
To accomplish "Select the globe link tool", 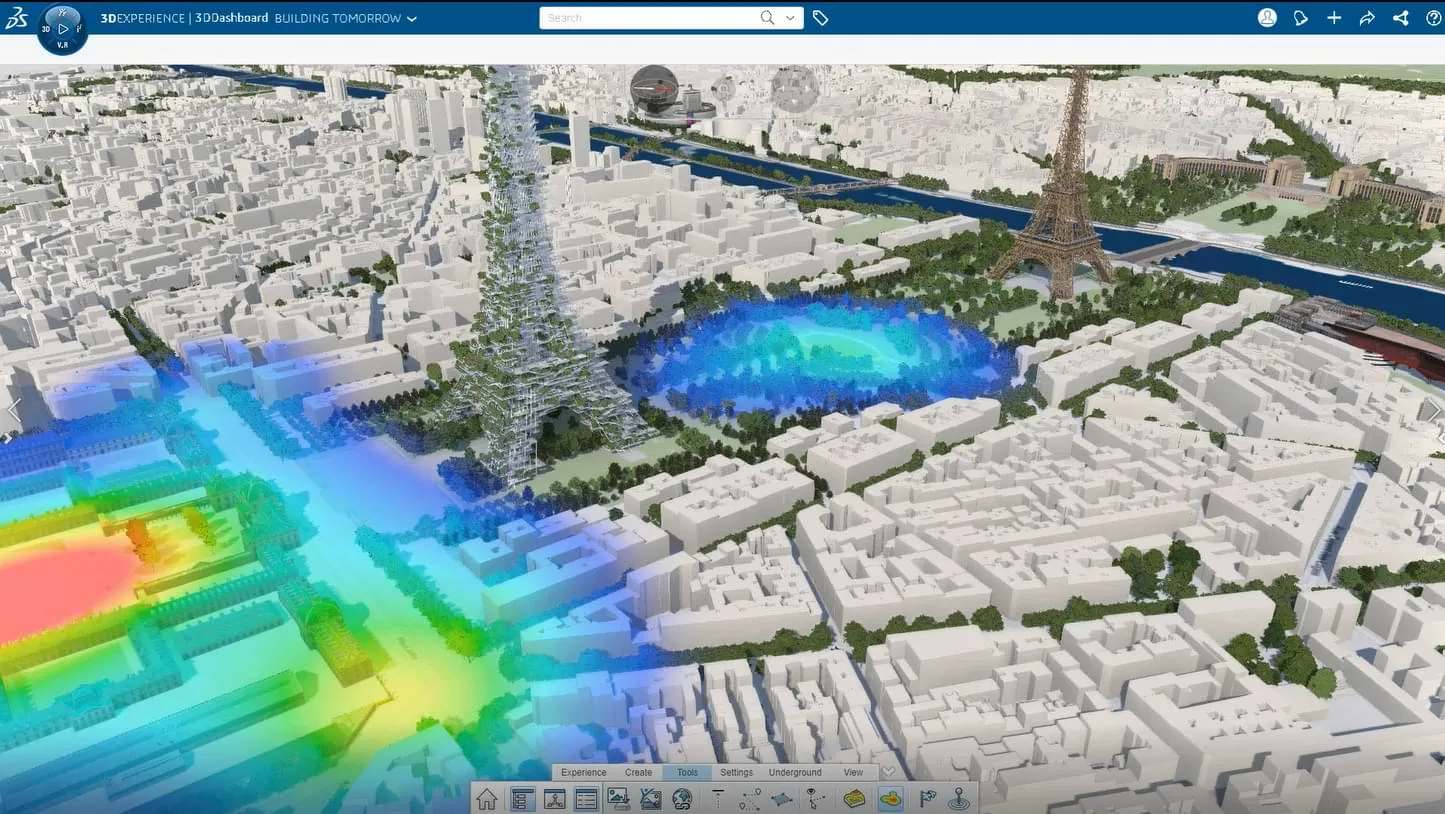I will pos(682,798).
